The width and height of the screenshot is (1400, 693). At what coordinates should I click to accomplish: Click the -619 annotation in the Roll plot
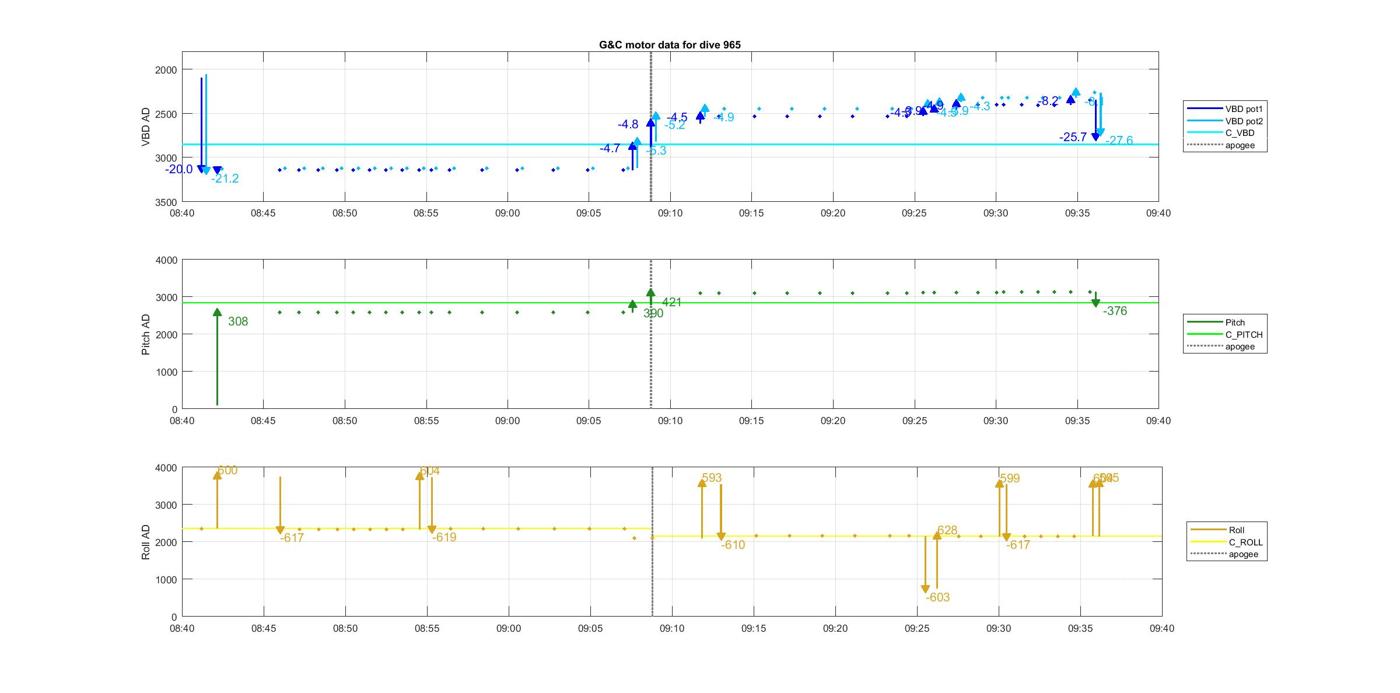tap(444, 537)
